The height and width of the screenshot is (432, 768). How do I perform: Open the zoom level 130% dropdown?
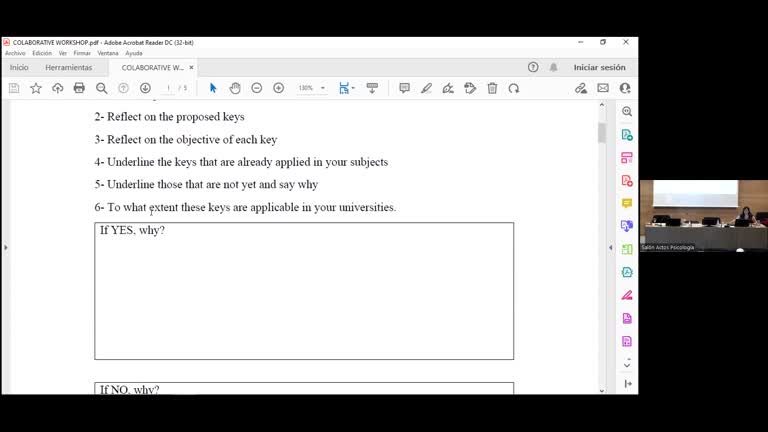322,88
